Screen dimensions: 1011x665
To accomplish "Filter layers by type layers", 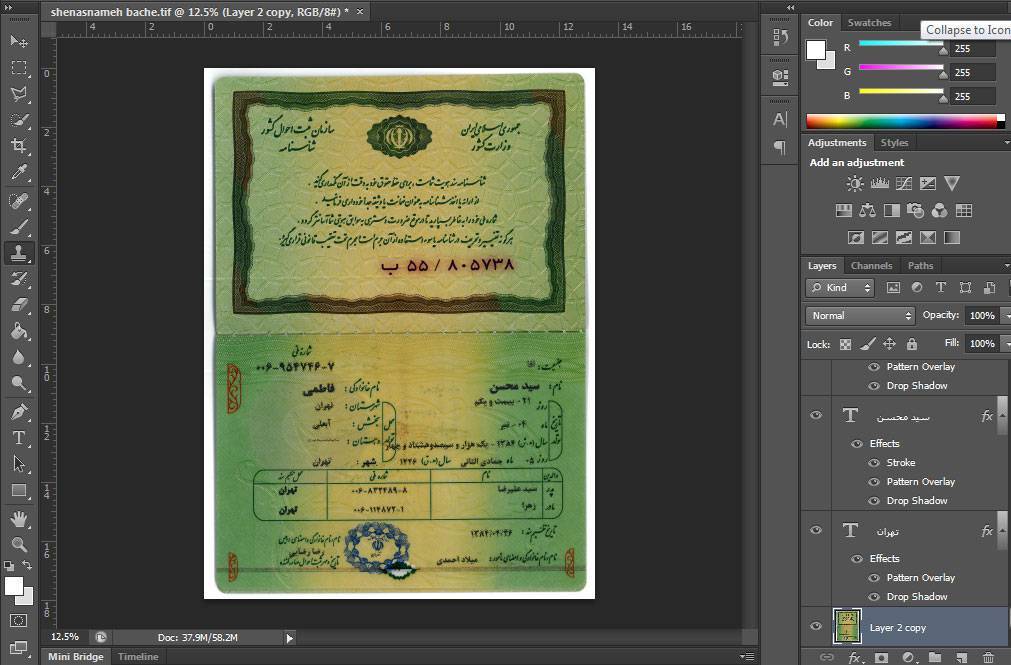I will pyautogui.click(x=941, y=288).
